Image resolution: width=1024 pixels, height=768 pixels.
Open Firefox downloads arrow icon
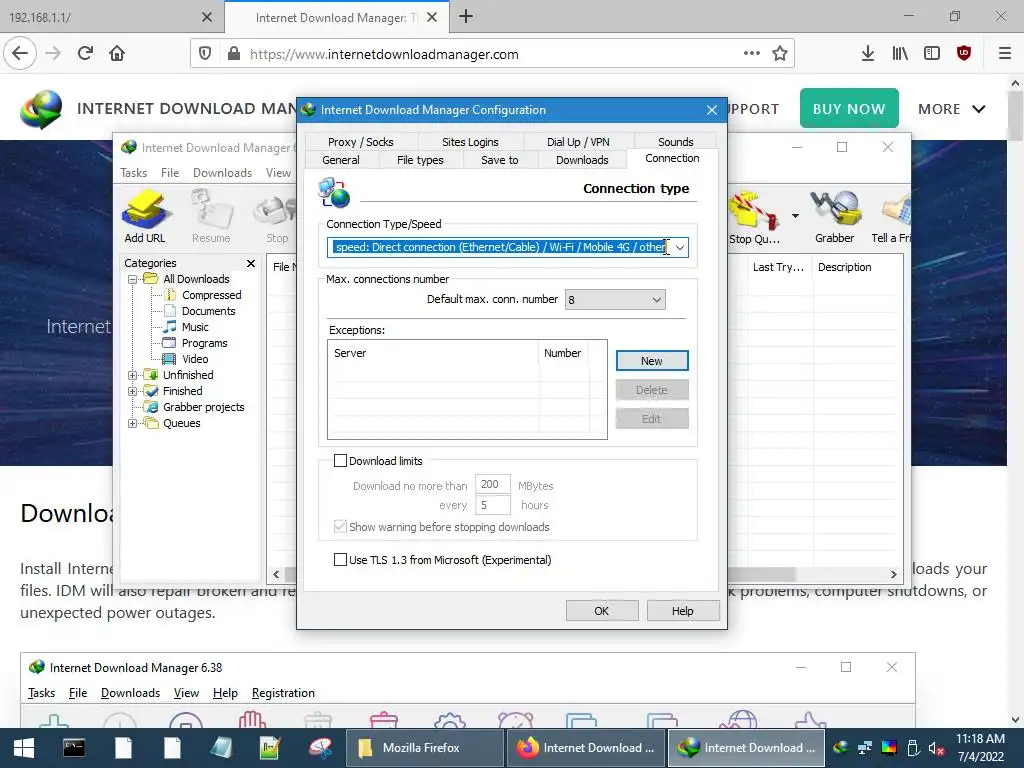tap(867, 54)
